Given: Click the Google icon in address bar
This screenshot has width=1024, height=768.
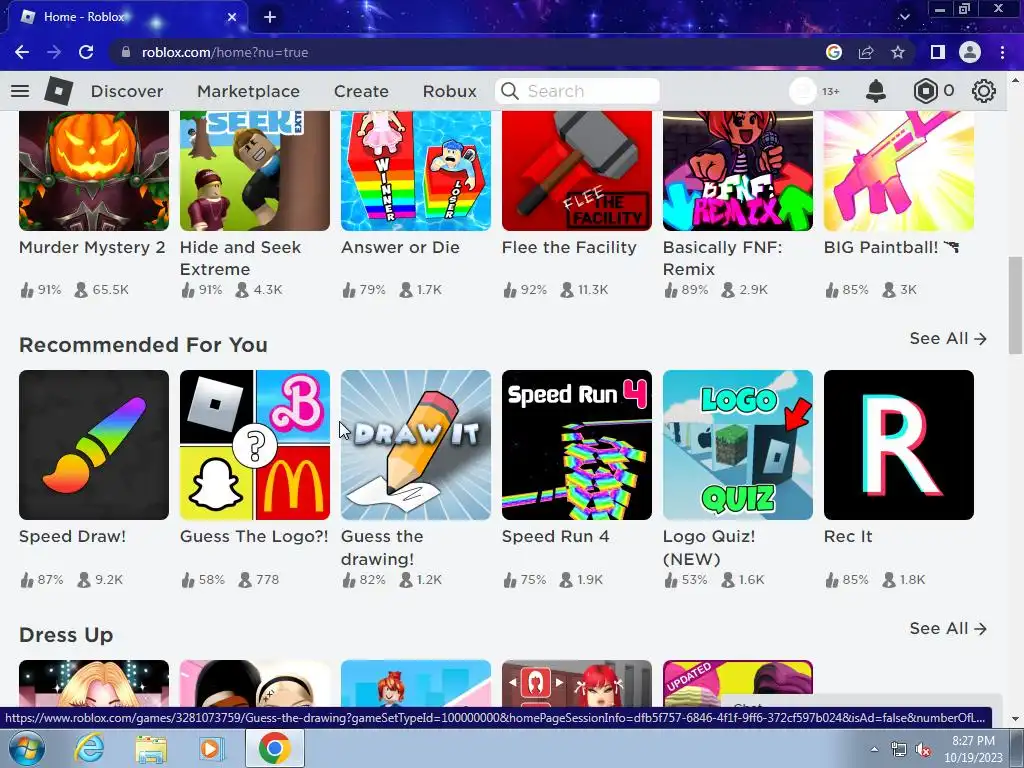Looking at the screenshot, I should click(x=834, y=52).
